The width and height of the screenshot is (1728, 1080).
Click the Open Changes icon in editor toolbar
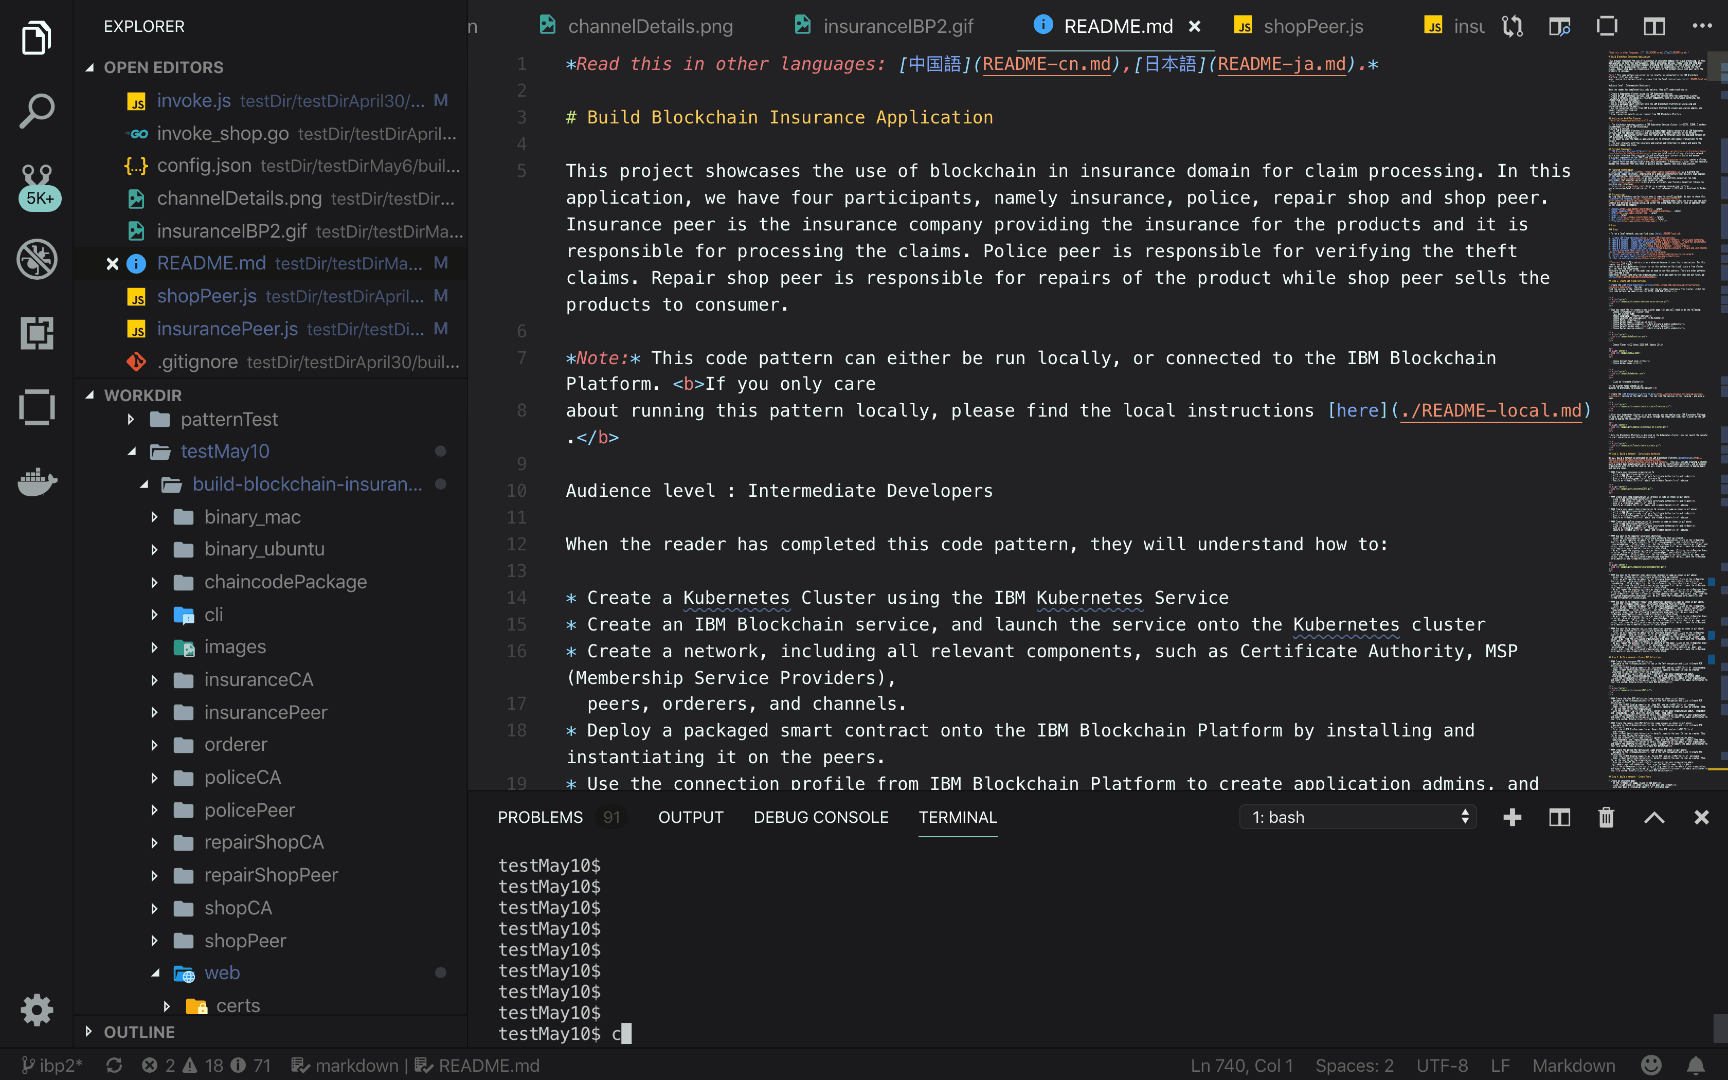coord(1513,26)
